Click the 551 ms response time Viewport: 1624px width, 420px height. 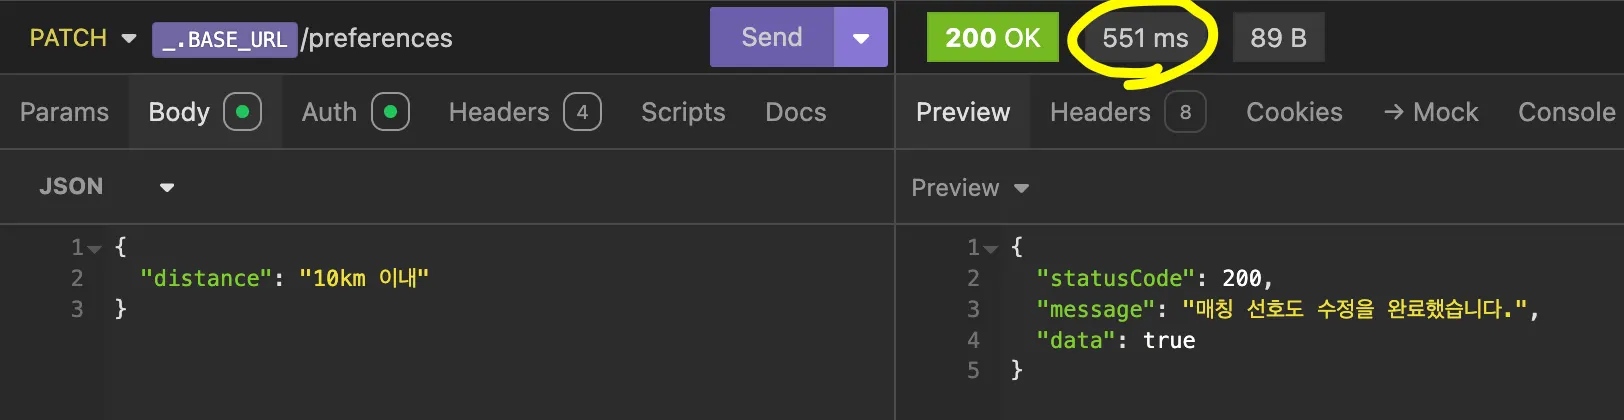click(x=1145, y=38)
